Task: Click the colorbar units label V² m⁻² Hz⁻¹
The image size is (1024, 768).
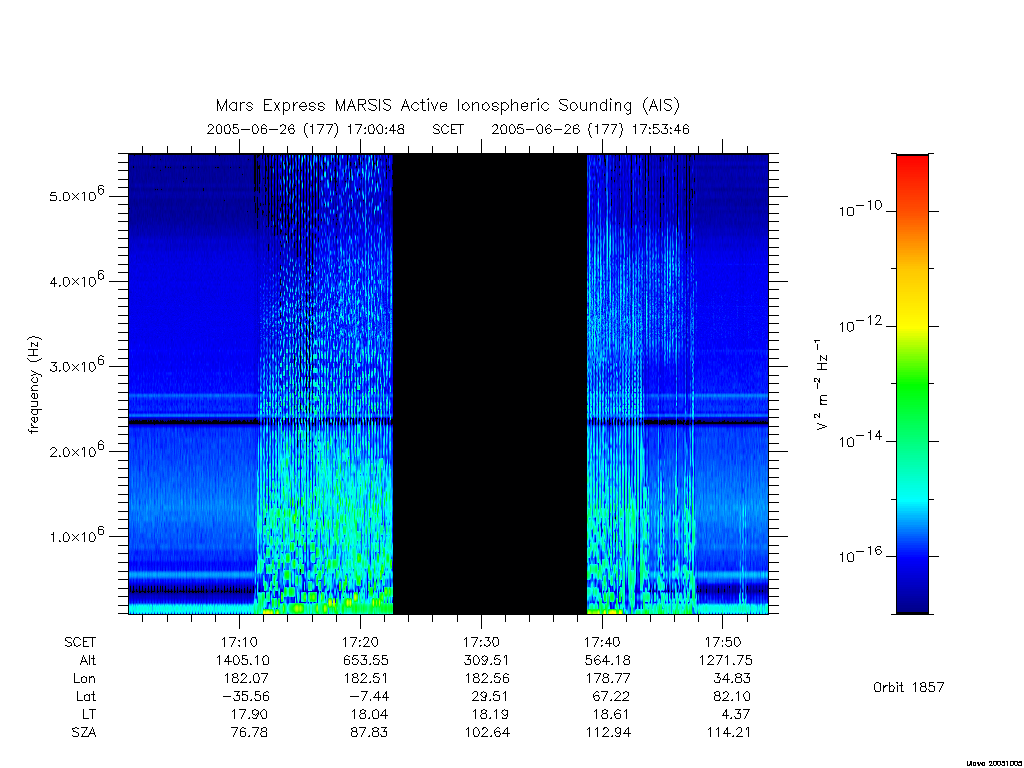Action: tap(822, 384)
